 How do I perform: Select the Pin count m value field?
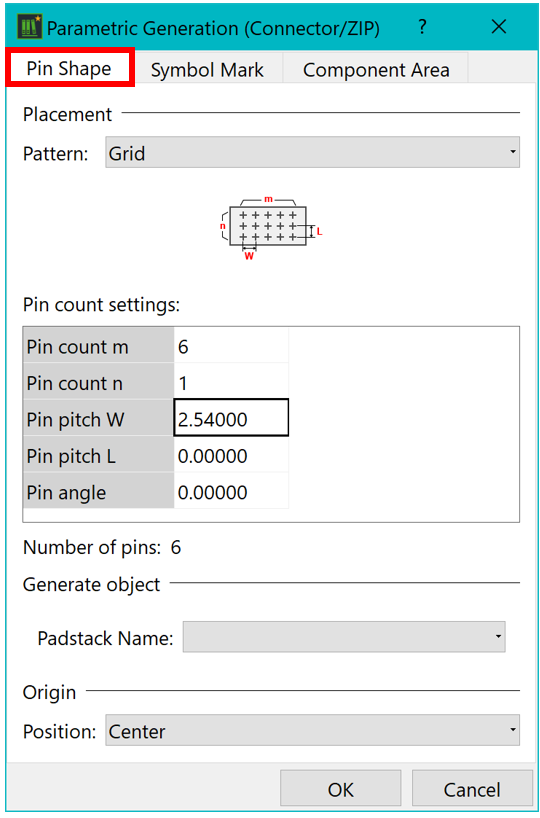coord(231,347)
